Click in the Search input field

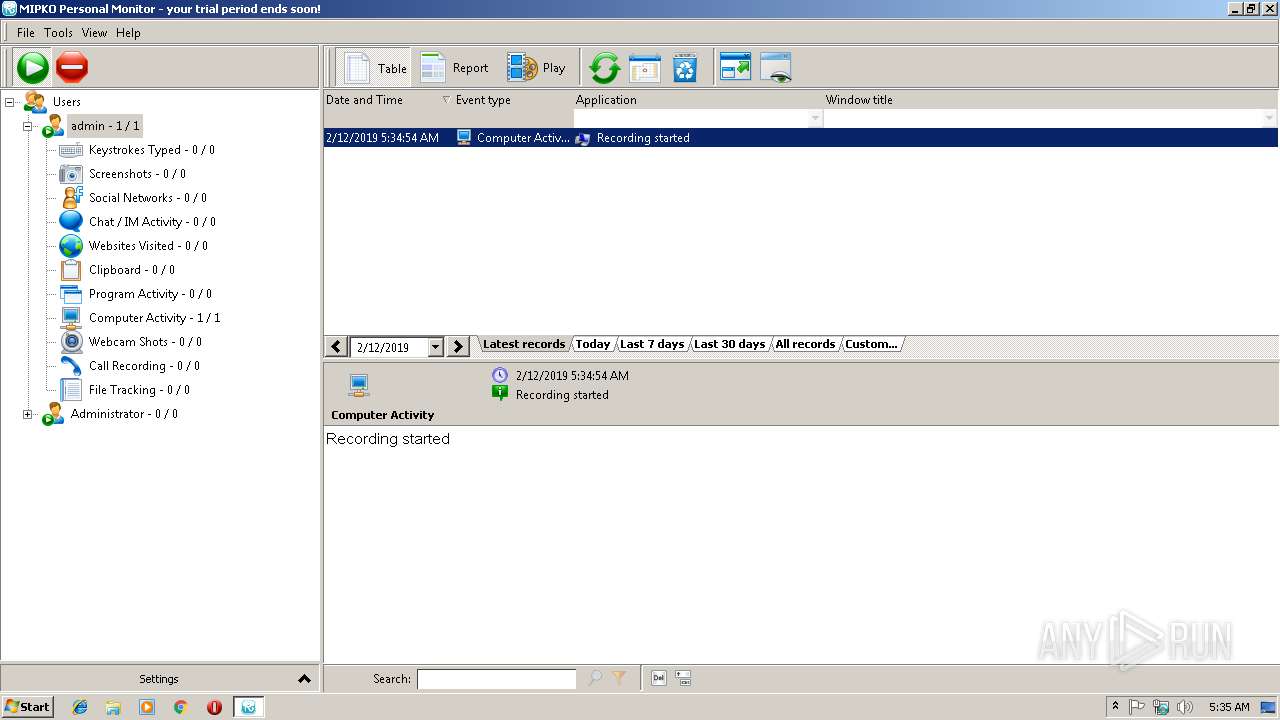coord(497,679)
